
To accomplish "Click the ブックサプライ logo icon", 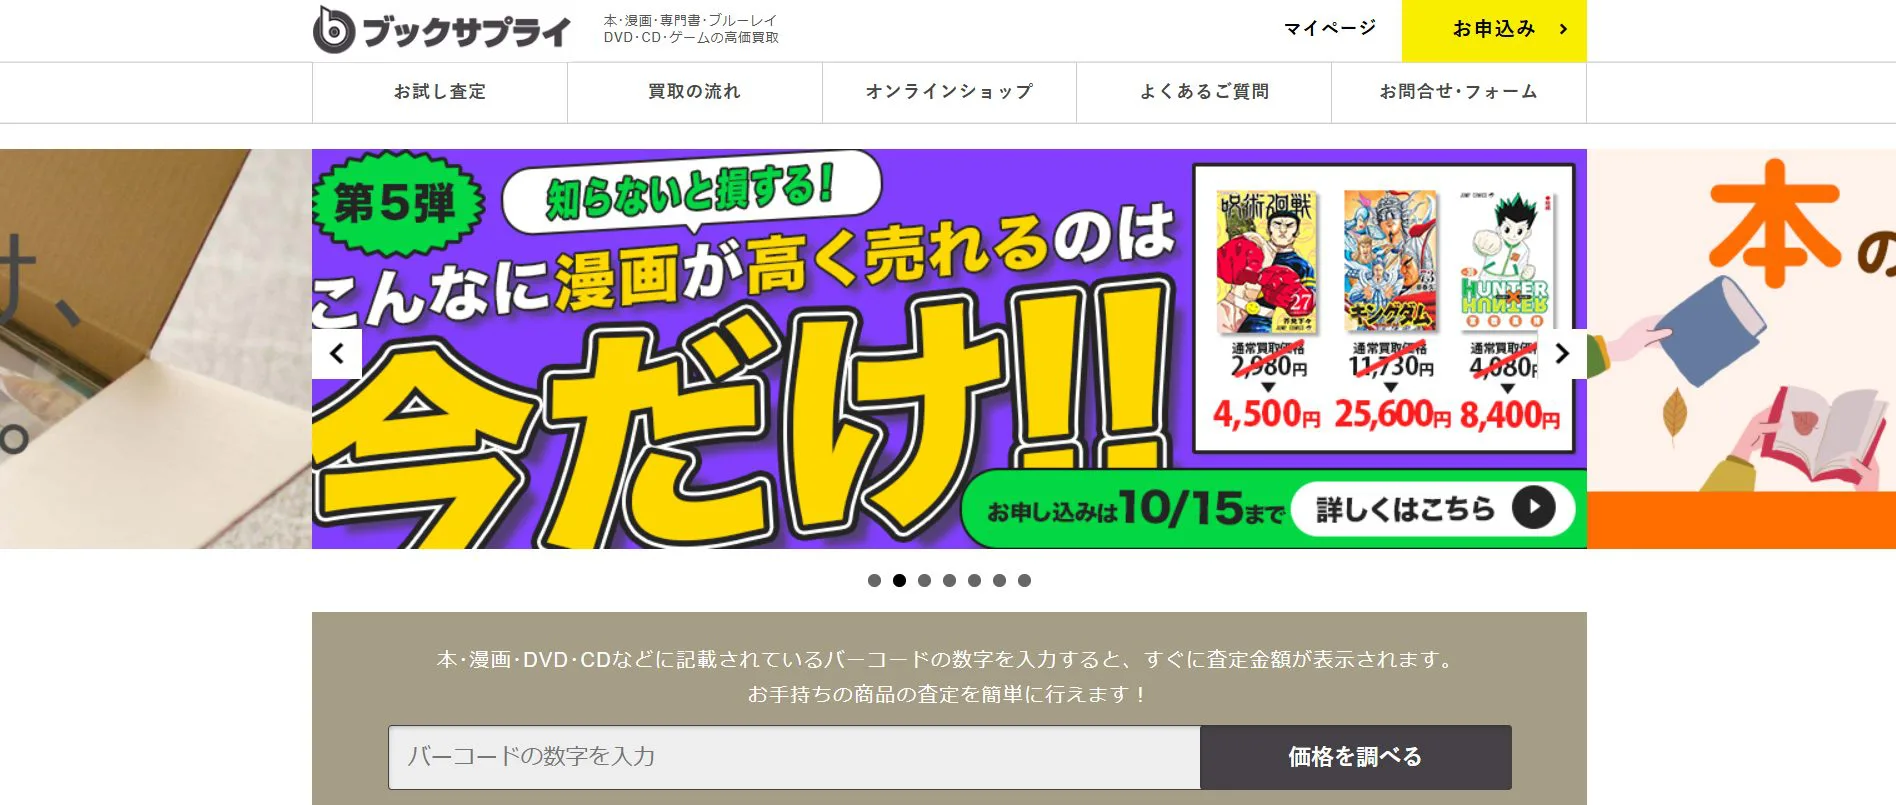I will coord(334,30).
